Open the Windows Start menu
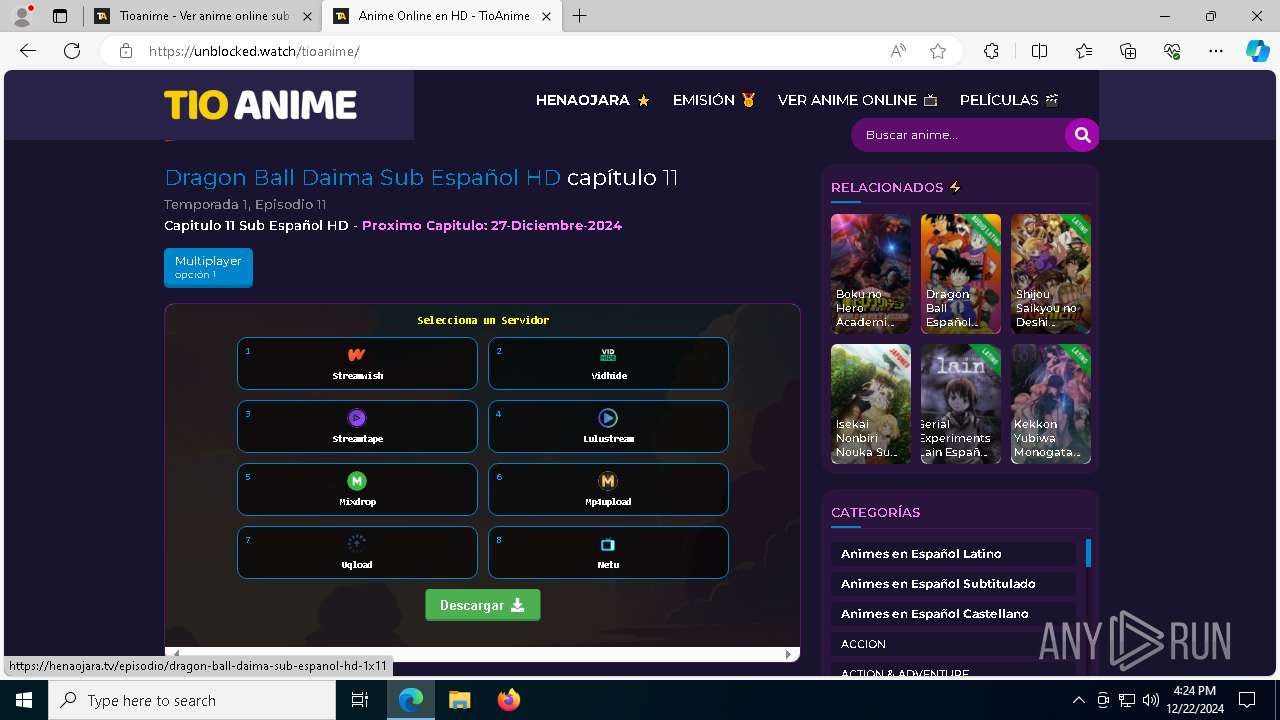1280x720 pixels. click(24, 700)
